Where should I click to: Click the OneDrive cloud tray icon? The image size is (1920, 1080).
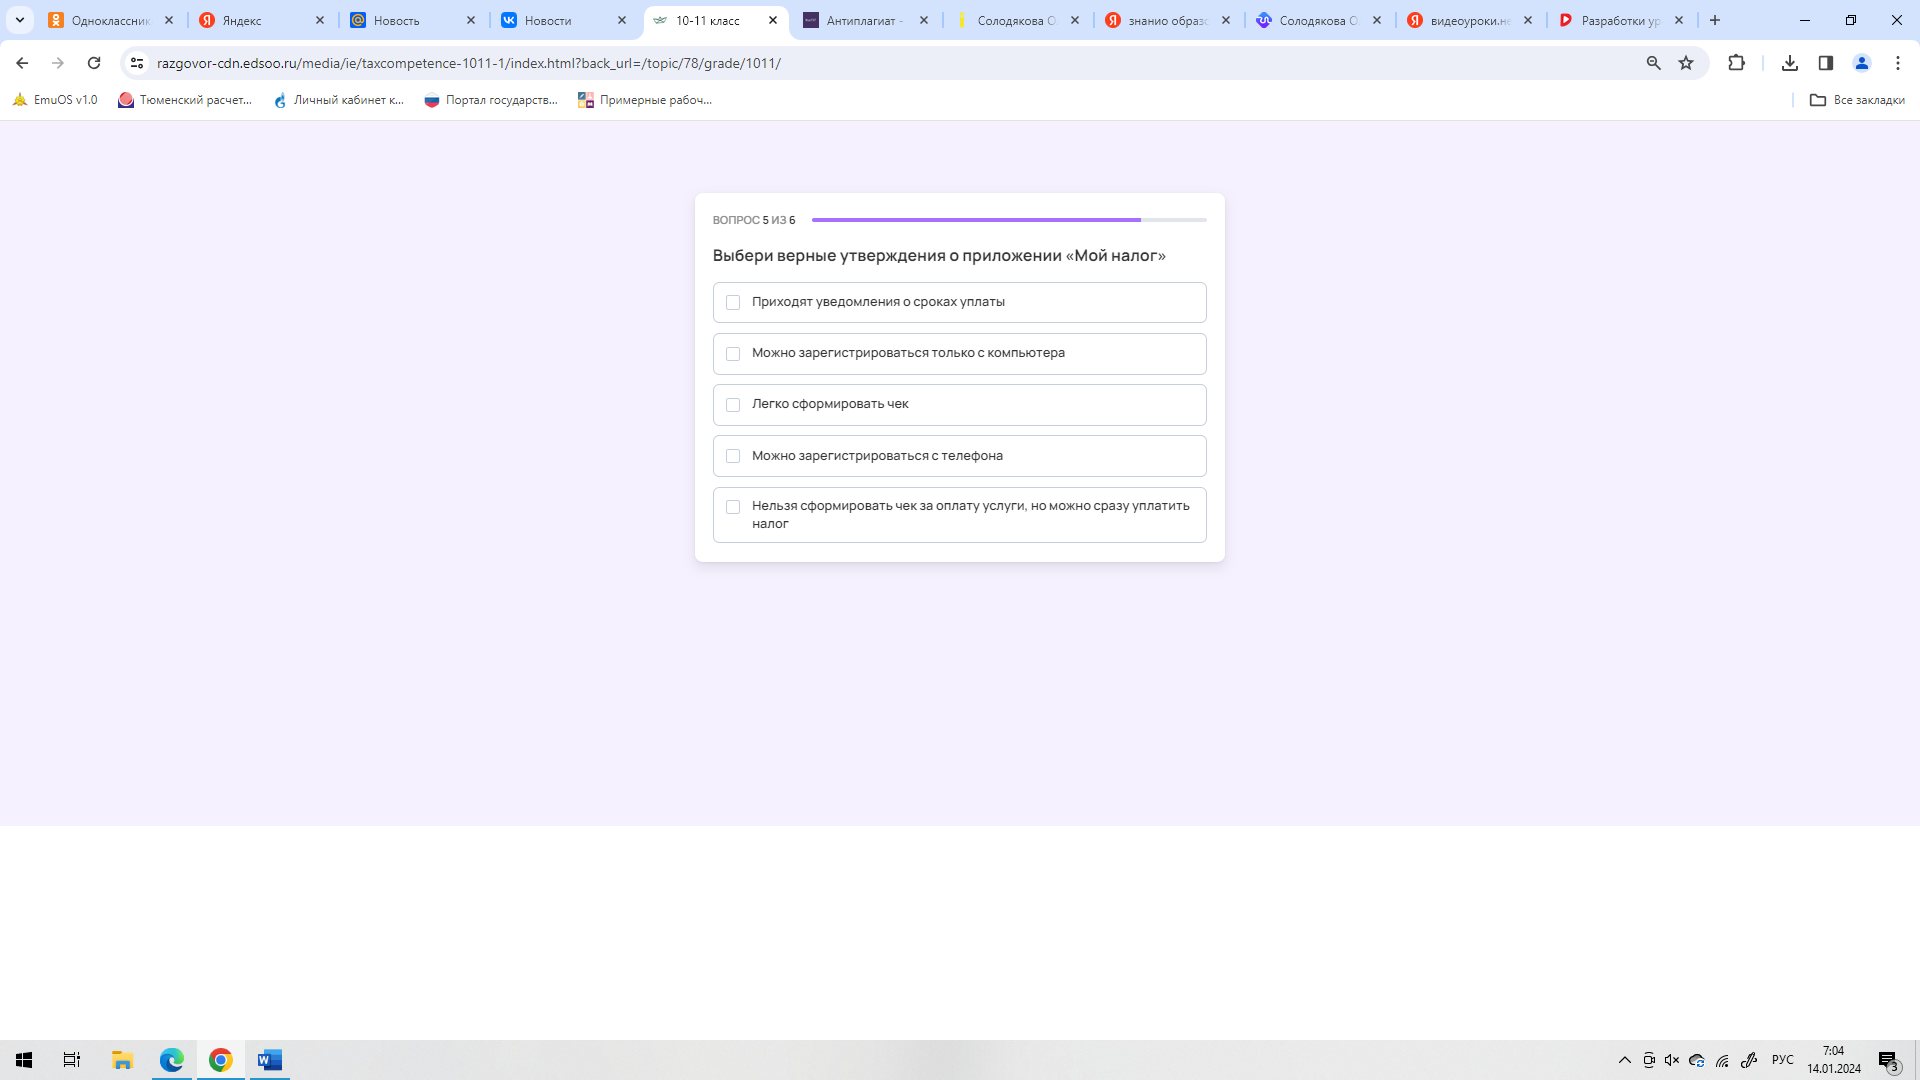pyautogui.click(x=1697, y=1060)
